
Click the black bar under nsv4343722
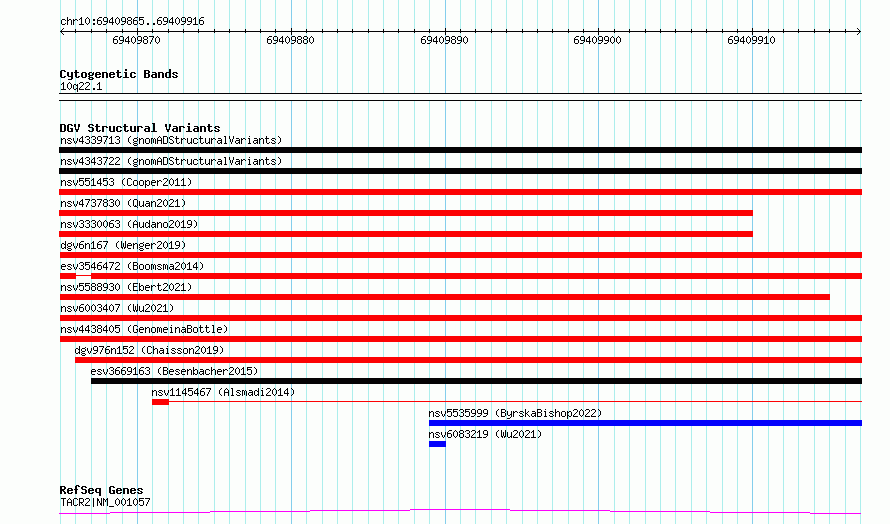tap(460, 171)
